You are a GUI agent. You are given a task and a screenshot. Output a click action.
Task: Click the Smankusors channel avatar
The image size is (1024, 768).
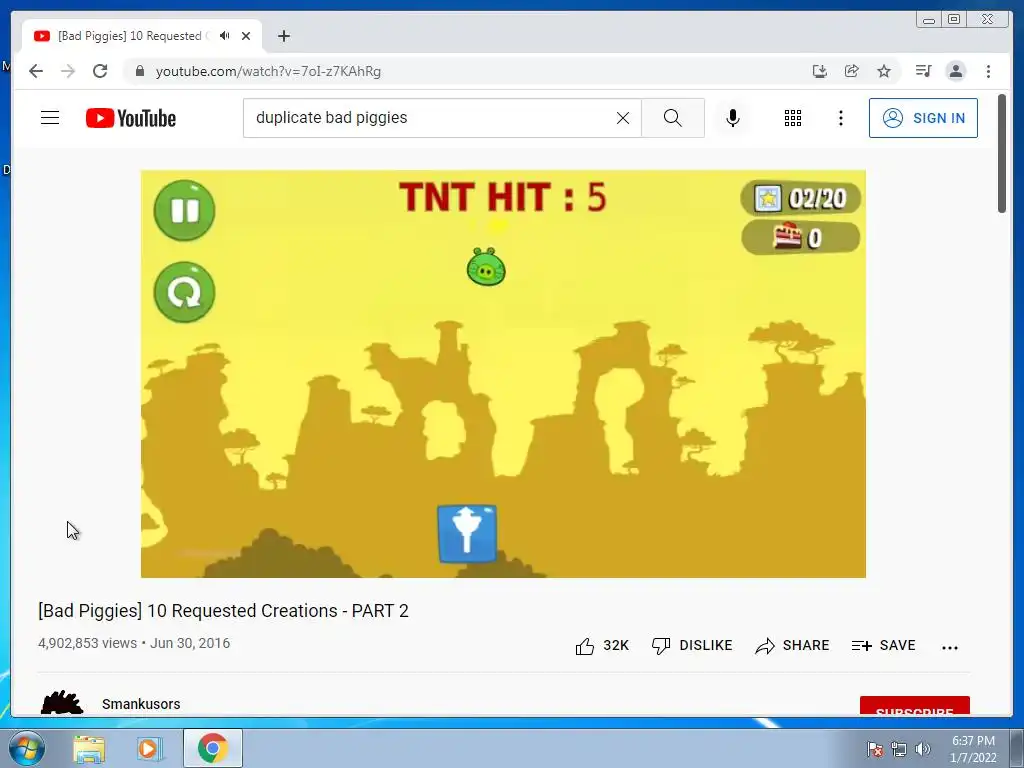62,703
